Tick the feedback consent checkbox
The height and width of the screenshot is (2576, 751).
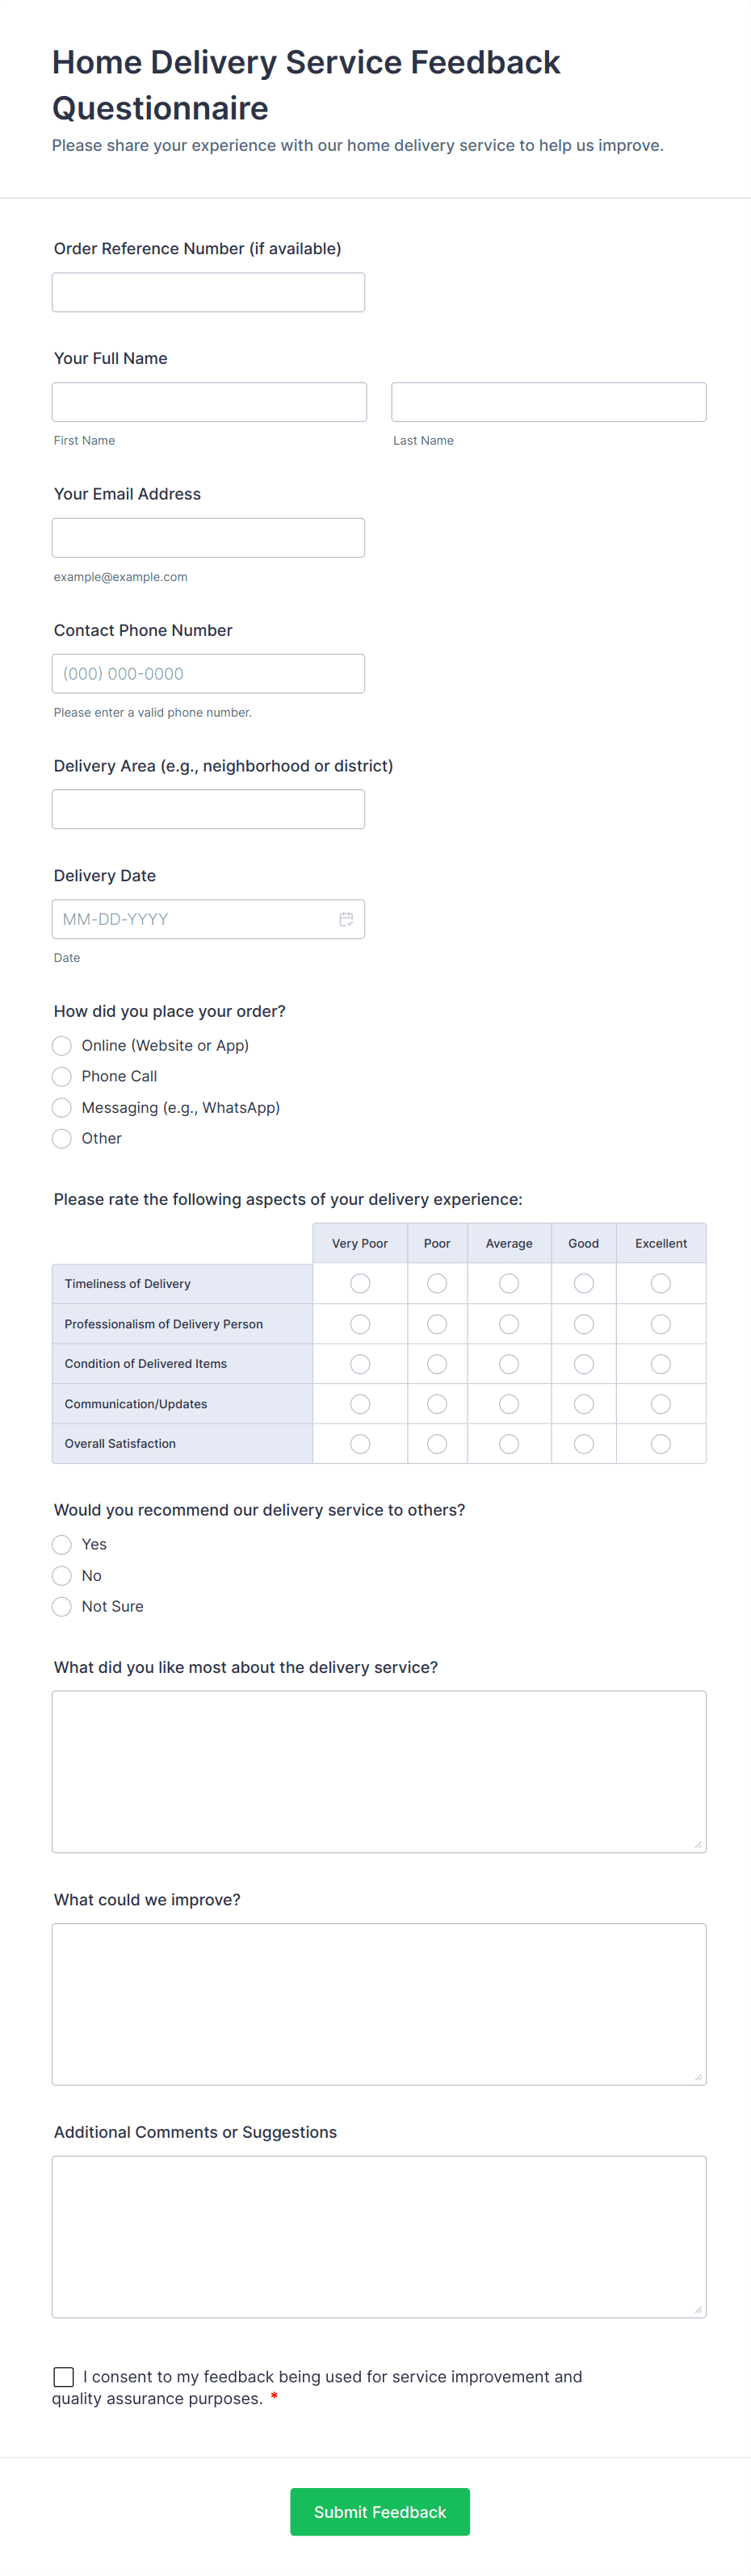(x=64, y=2376)
